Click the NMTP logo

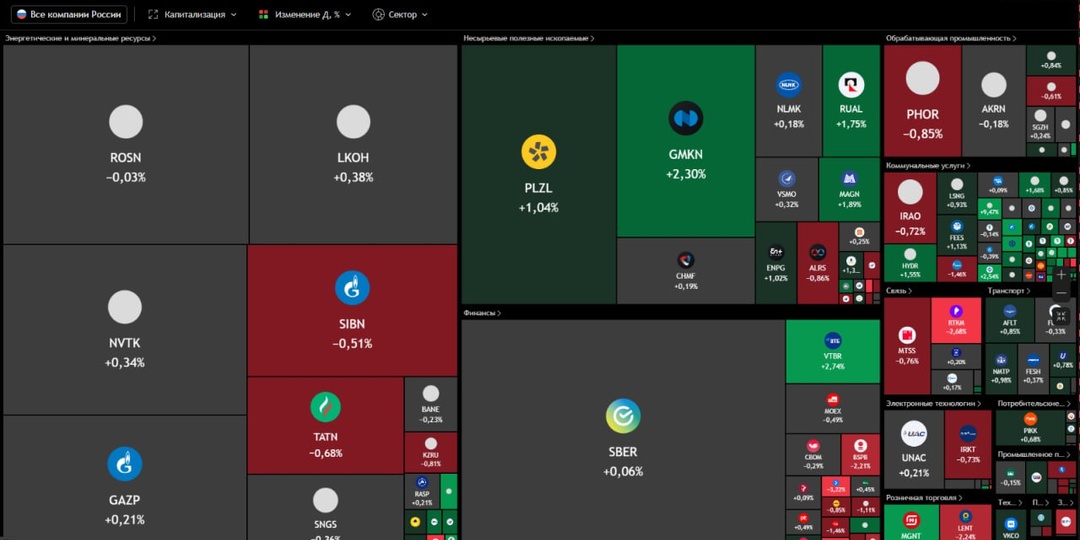click(1001, 360)
